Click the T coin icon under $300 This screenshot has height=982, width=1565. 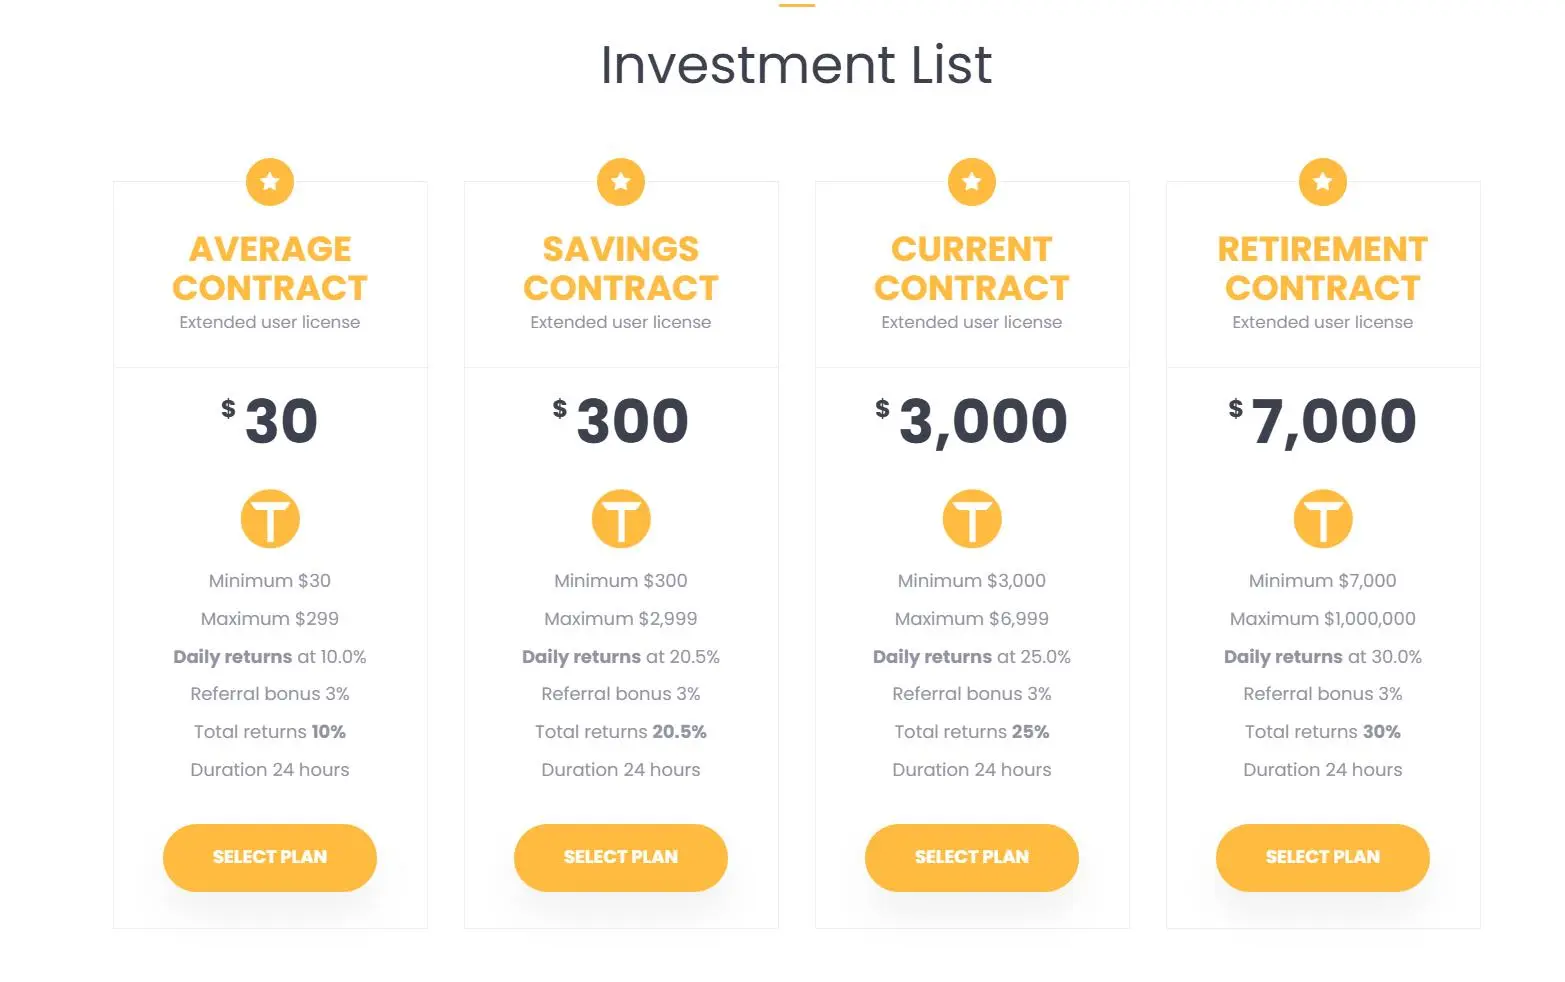(x=621, y=518)
